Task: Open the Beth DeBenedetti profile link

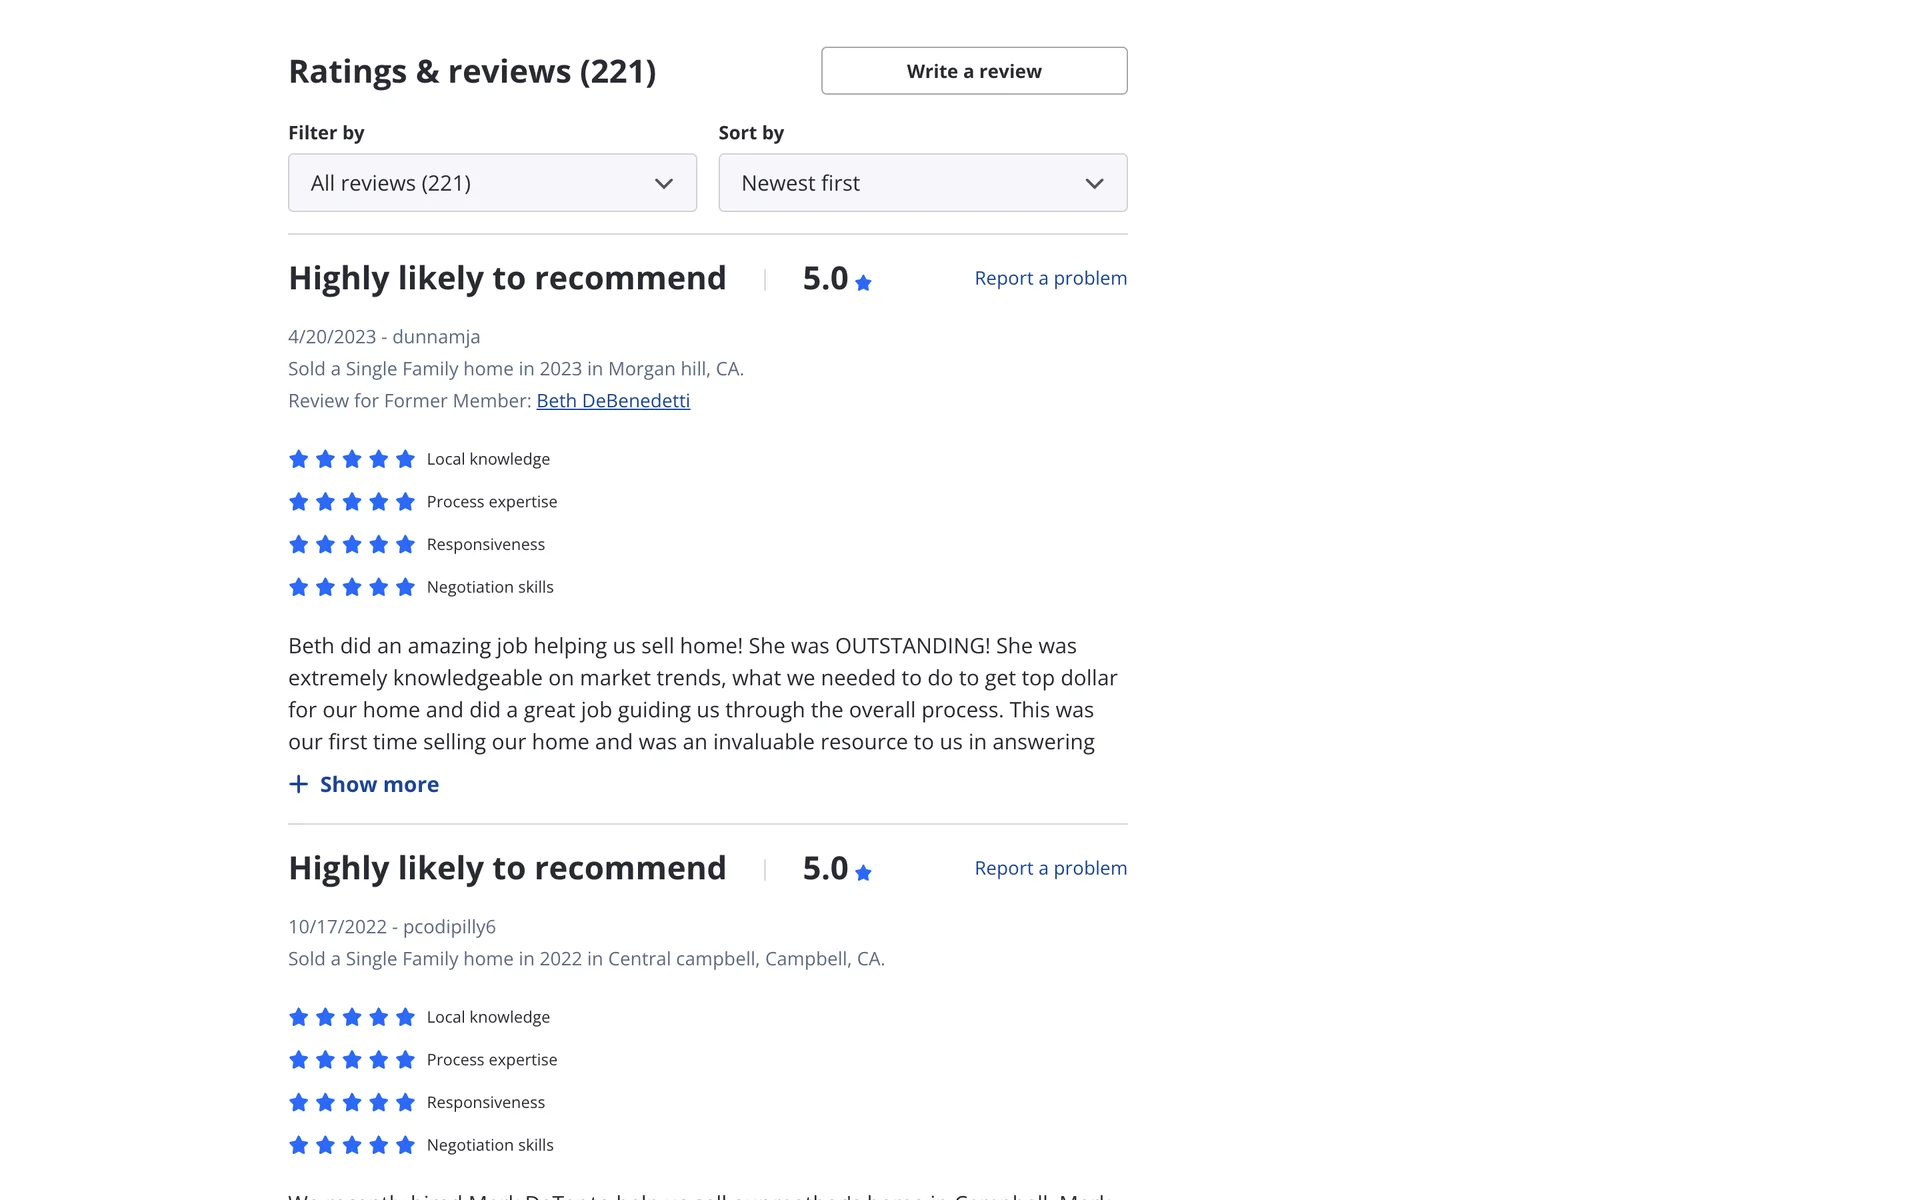Action: [x=613, y=401]
